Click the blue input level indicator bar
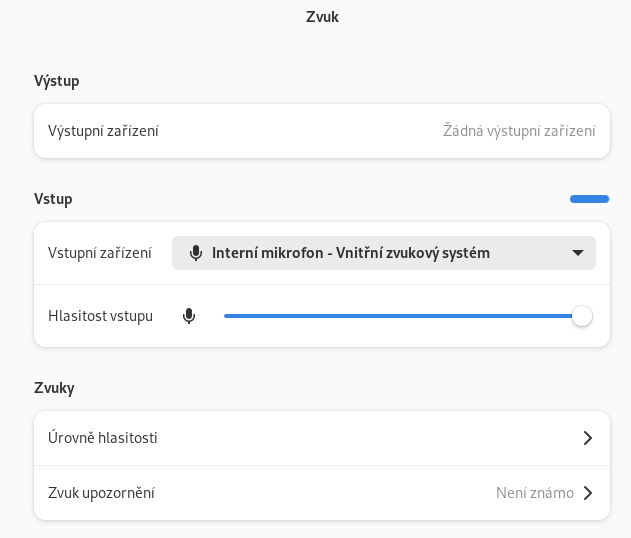This screenshot has height=538, width=631. (590, 199)
